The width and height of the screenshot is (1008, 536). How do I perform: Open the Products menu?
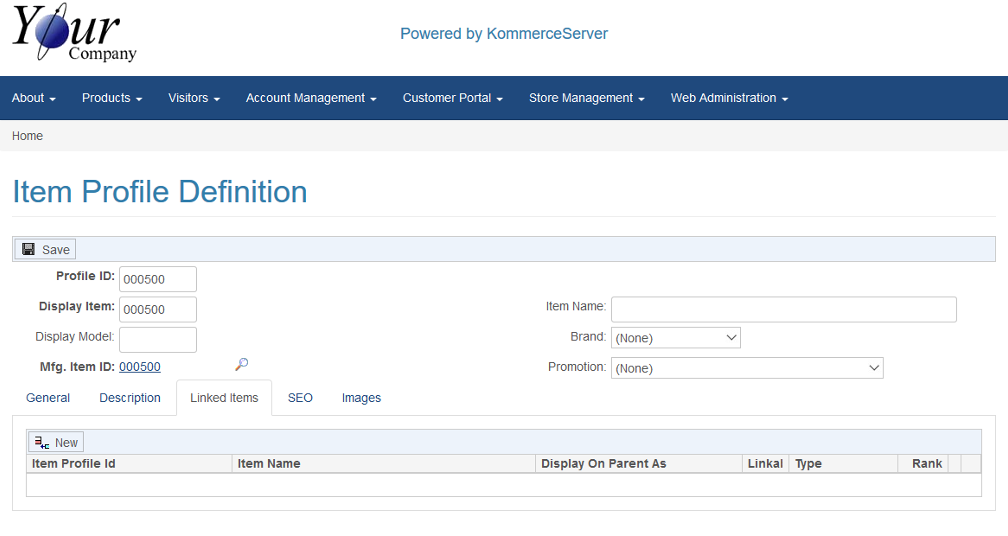tap(112, 98)
